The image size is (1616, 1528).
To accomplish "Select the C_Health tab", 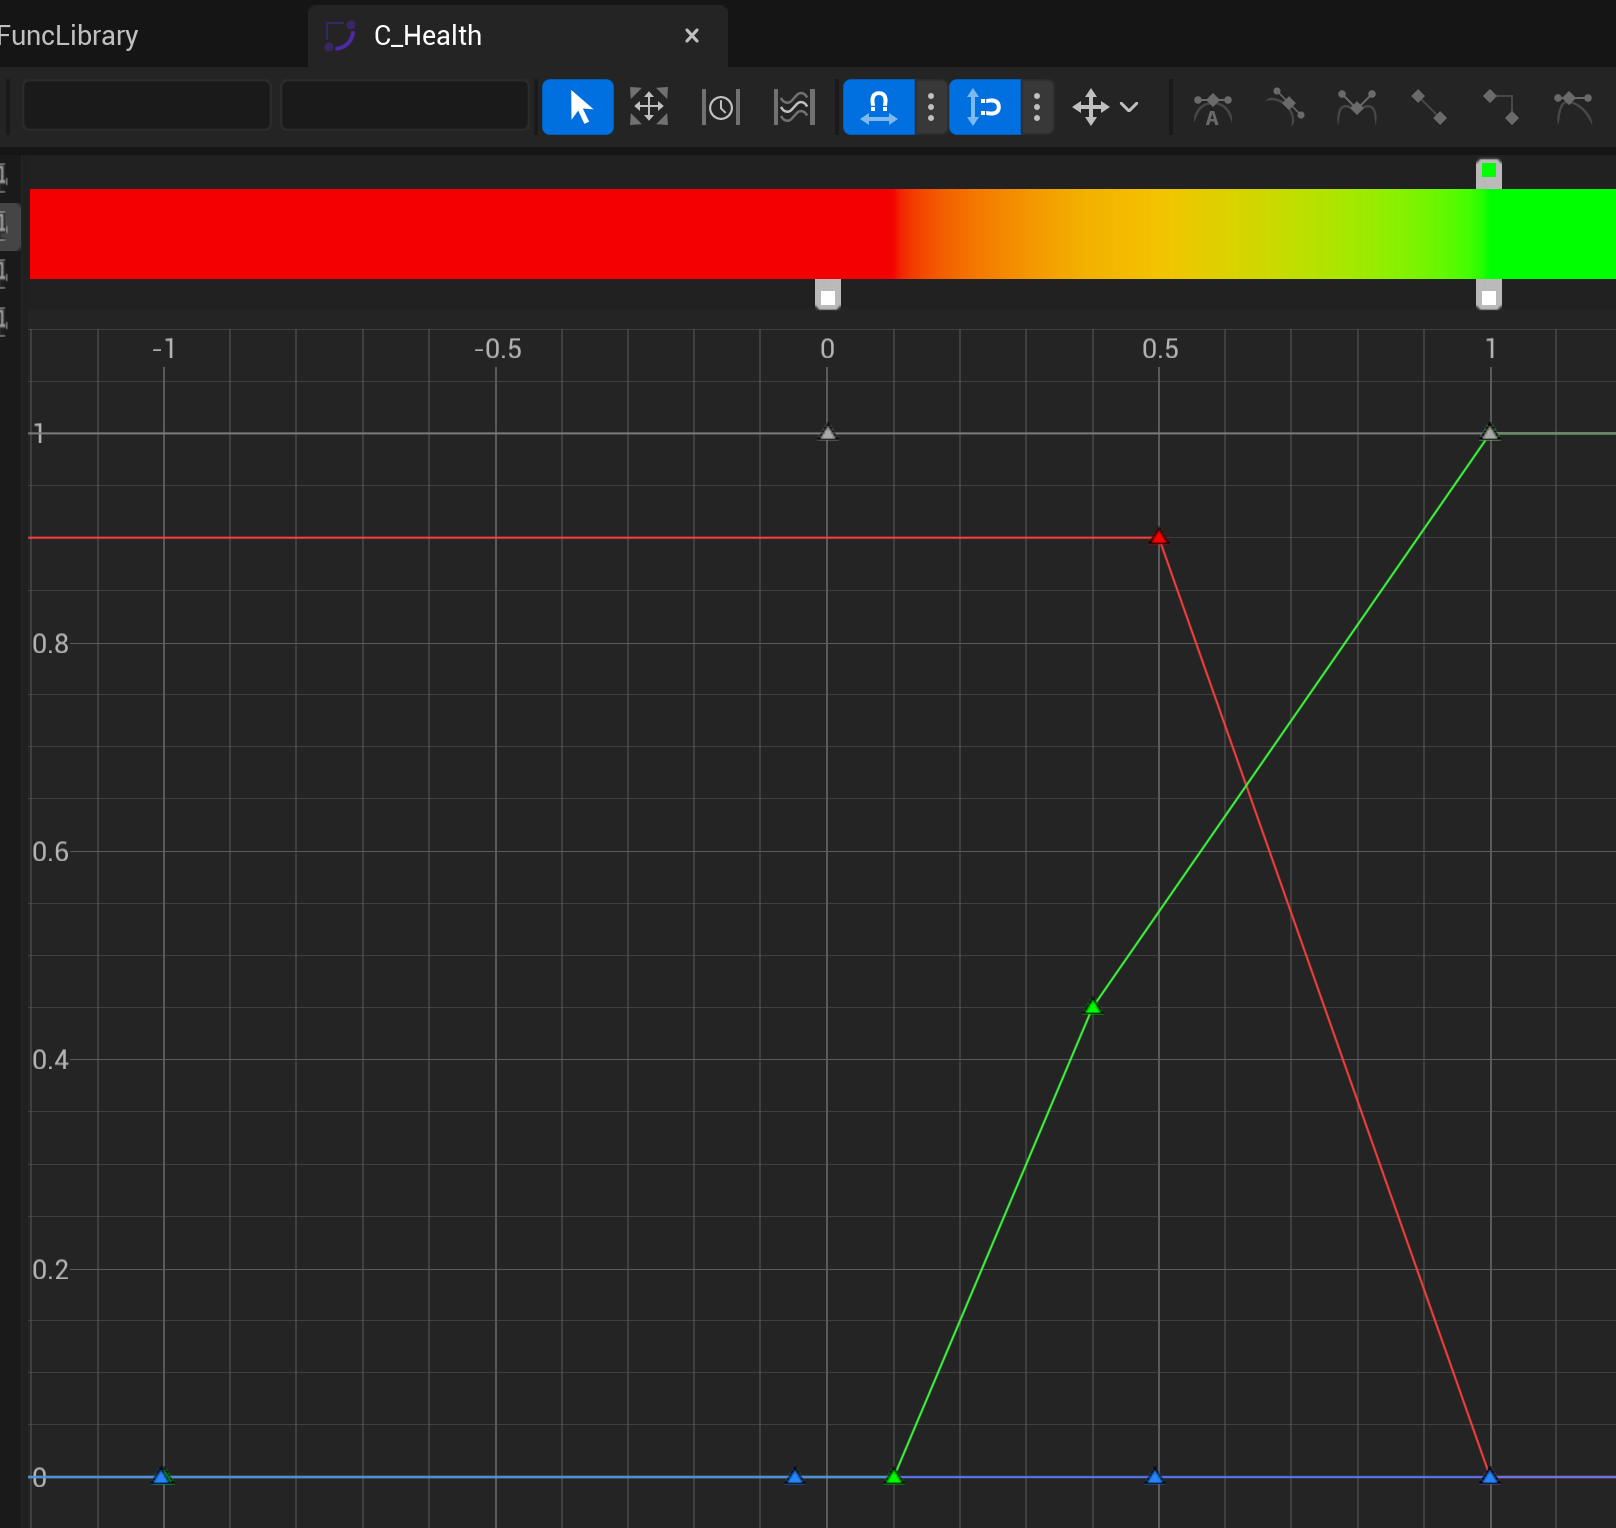I will [428, 36].
